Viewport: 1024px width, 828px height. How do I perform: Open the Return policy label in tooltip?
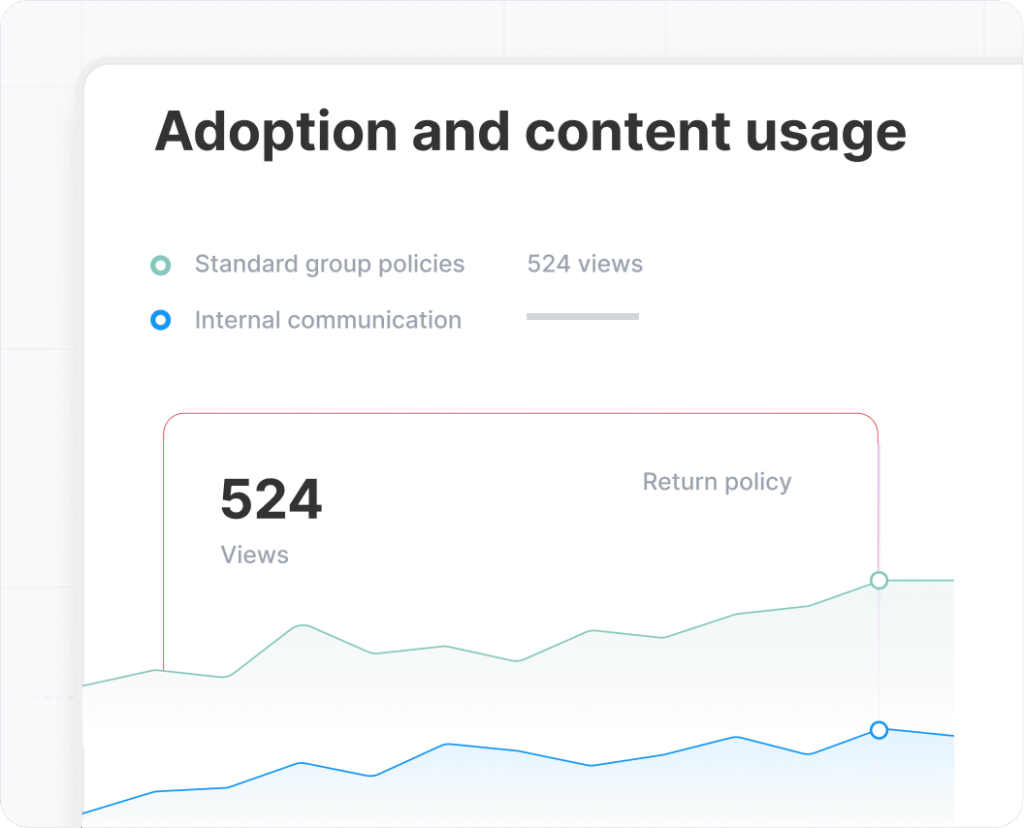pyautogui.click(x=716, y=482)
